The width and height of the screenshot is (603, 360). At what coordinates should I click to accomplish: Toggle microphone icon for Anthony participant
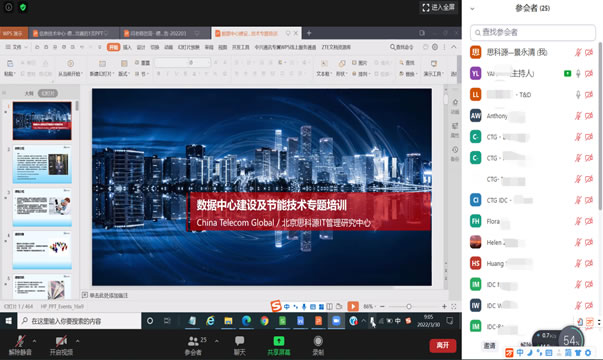coord(578,116)
